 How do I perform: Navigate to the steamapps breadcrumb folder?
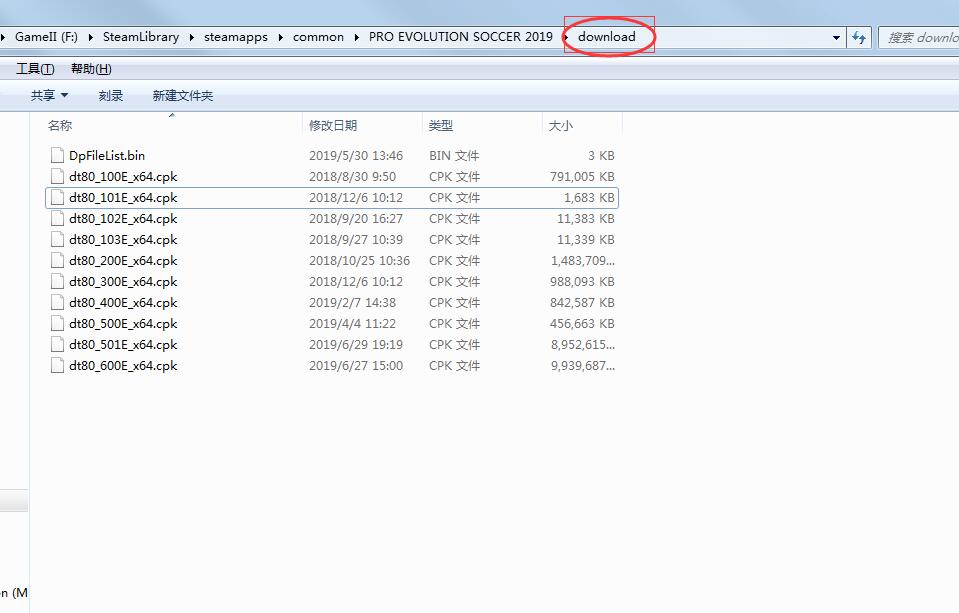pos(237,37)
